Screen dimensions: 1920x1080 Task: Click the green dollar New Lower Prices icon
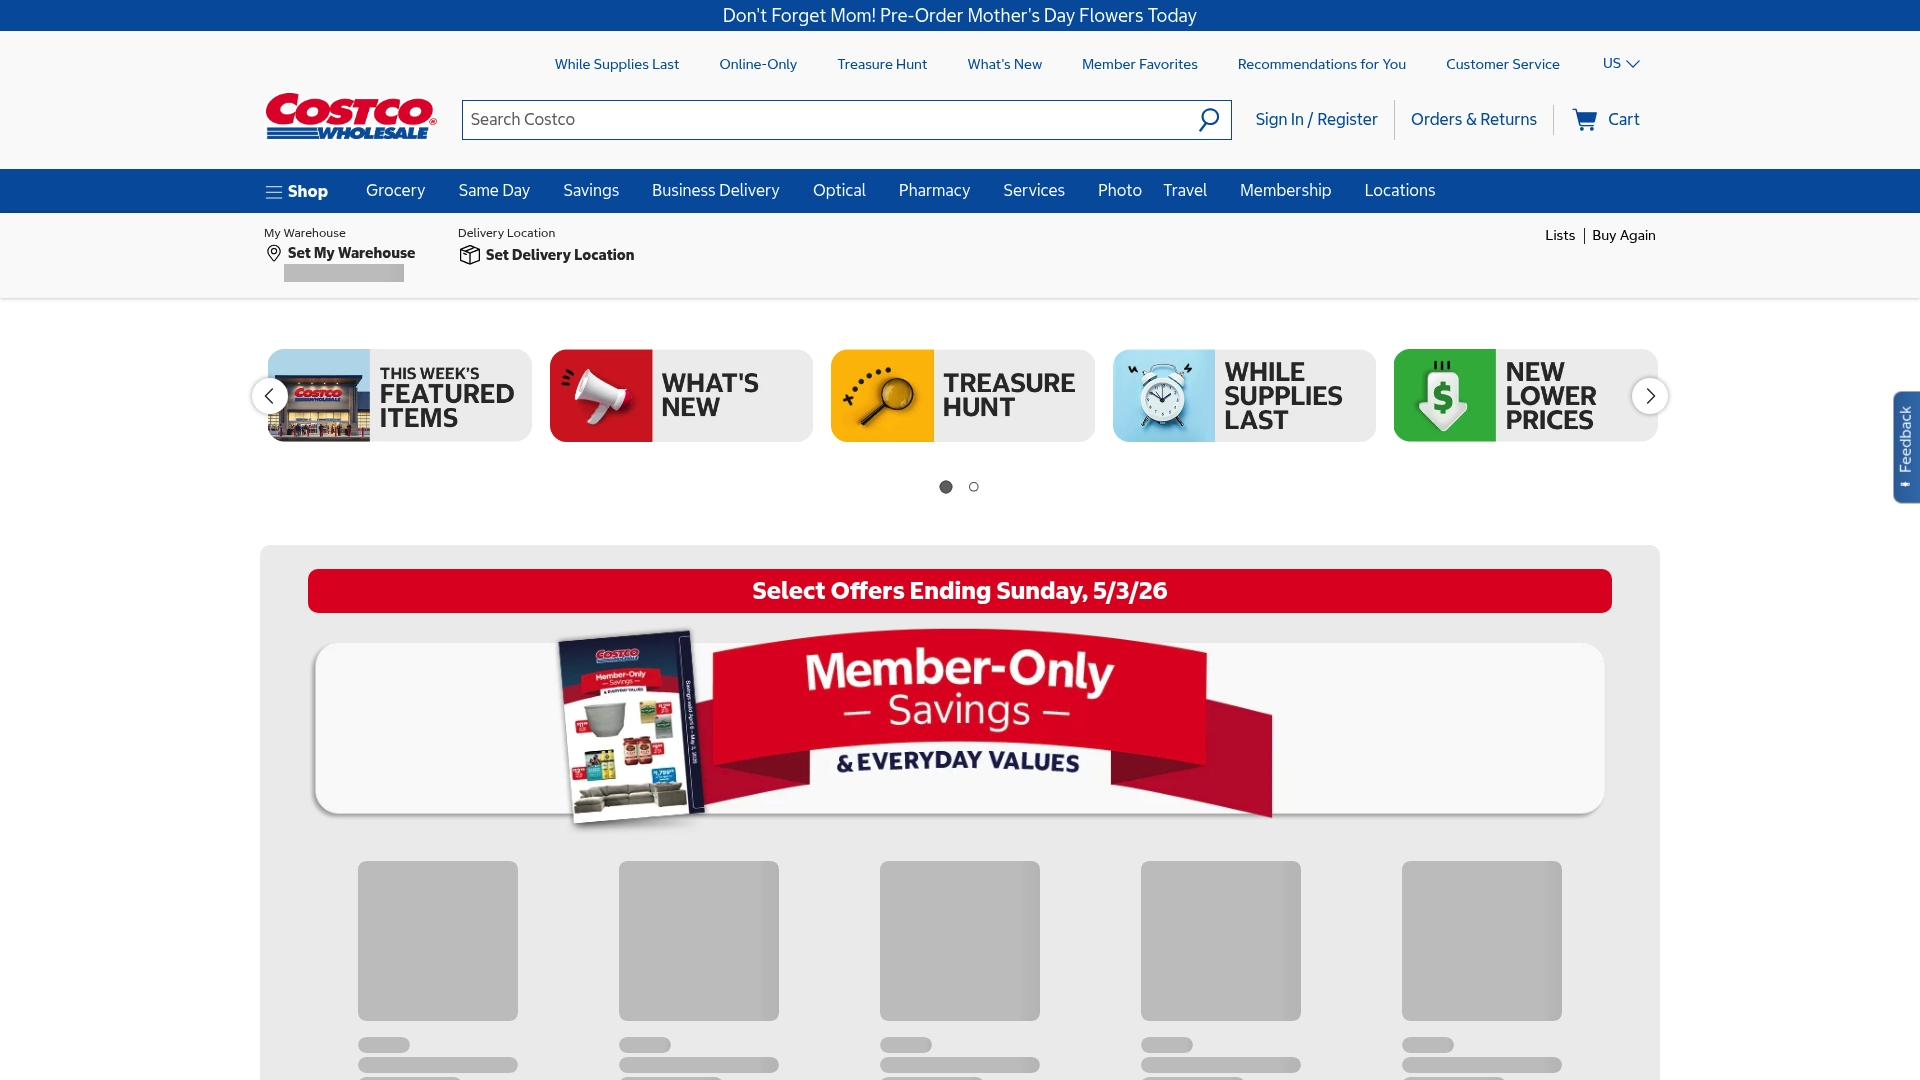point(1445,396)
